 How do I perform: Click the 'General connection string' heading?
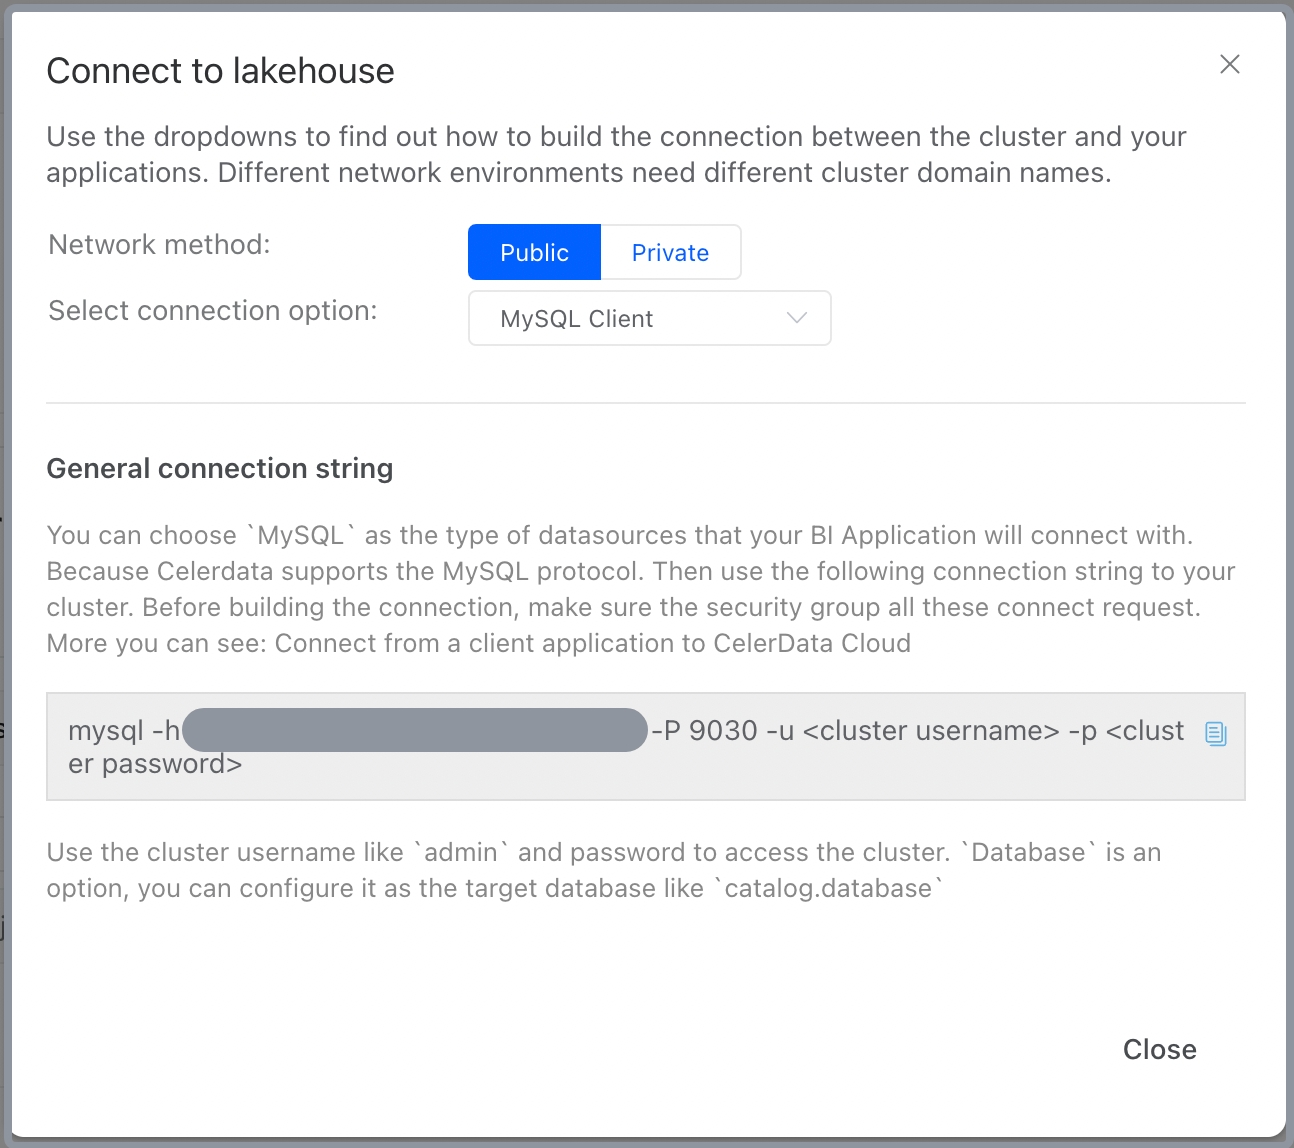[220, 469]
